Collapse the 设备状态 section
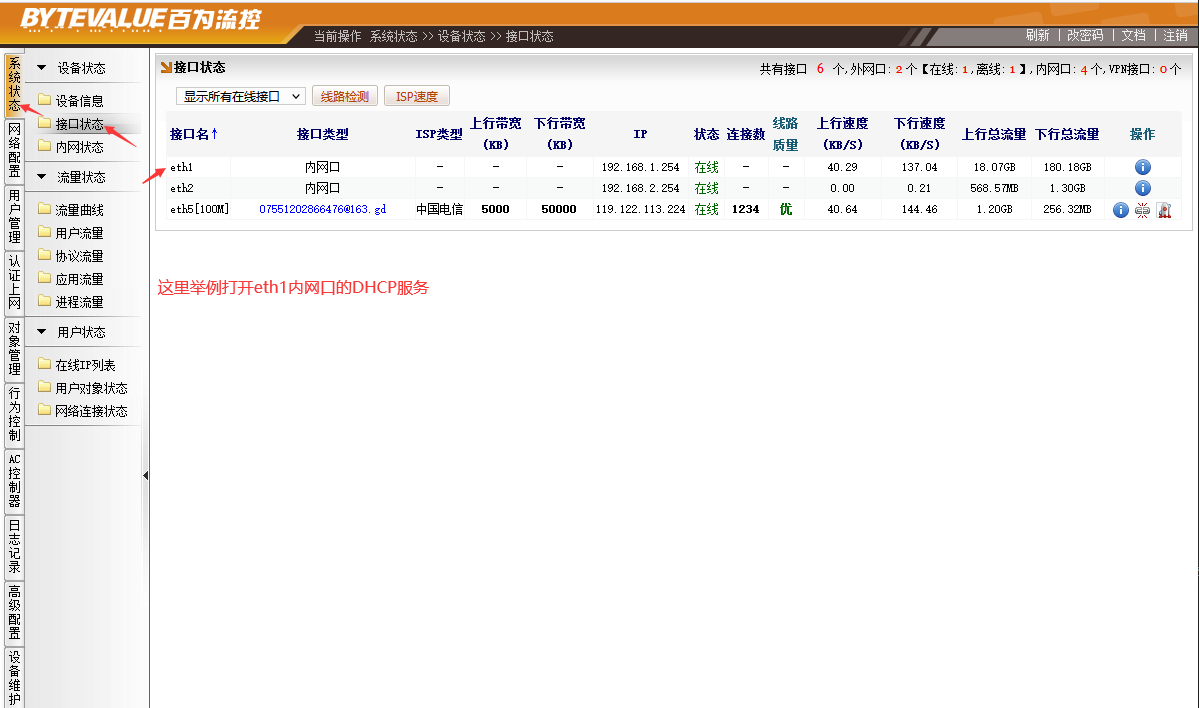Image resolution: width=1199 pixels, height=708 pixels. [x=41, y=69]
